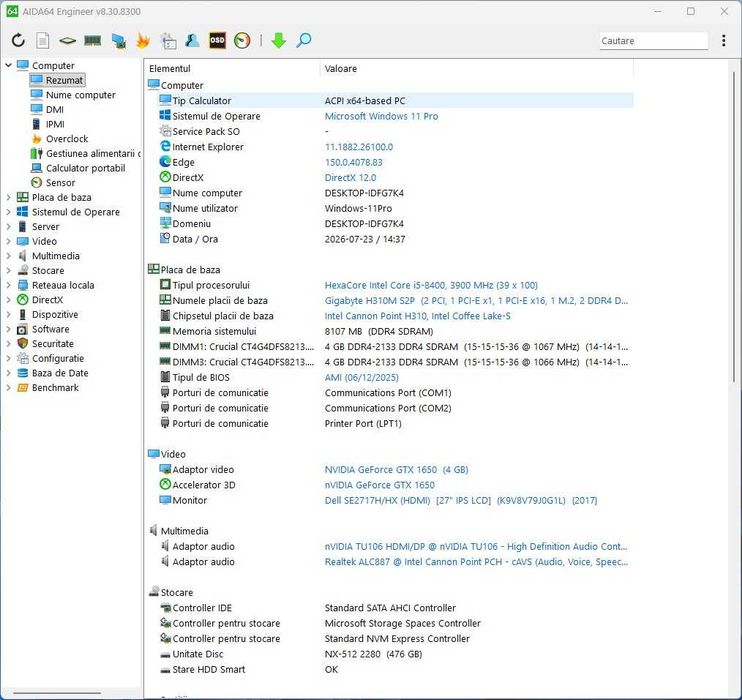Expand the Video tree node
Screen dimensions: 742x700
(8, 241)
